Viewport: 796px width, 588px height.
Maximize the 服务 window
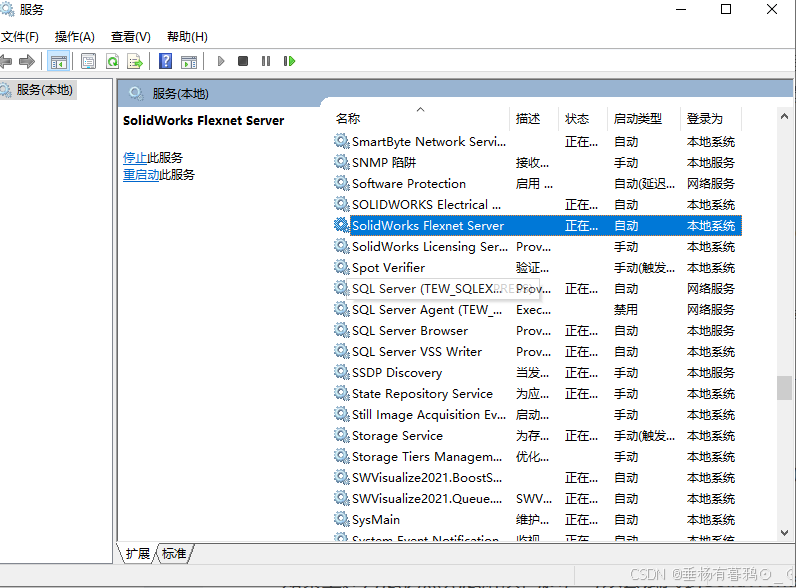726,9
